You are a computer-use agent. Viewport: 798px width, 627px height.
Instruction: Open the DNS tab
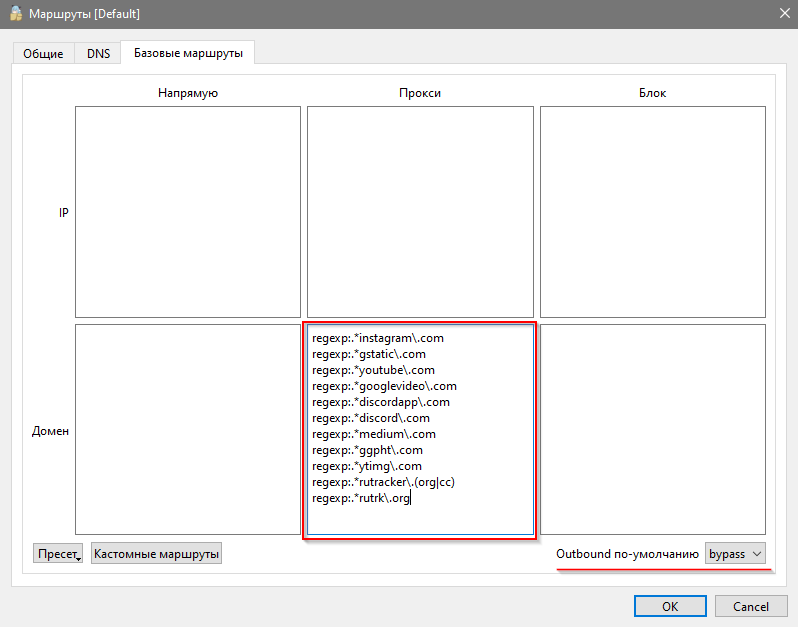point(99,53)
